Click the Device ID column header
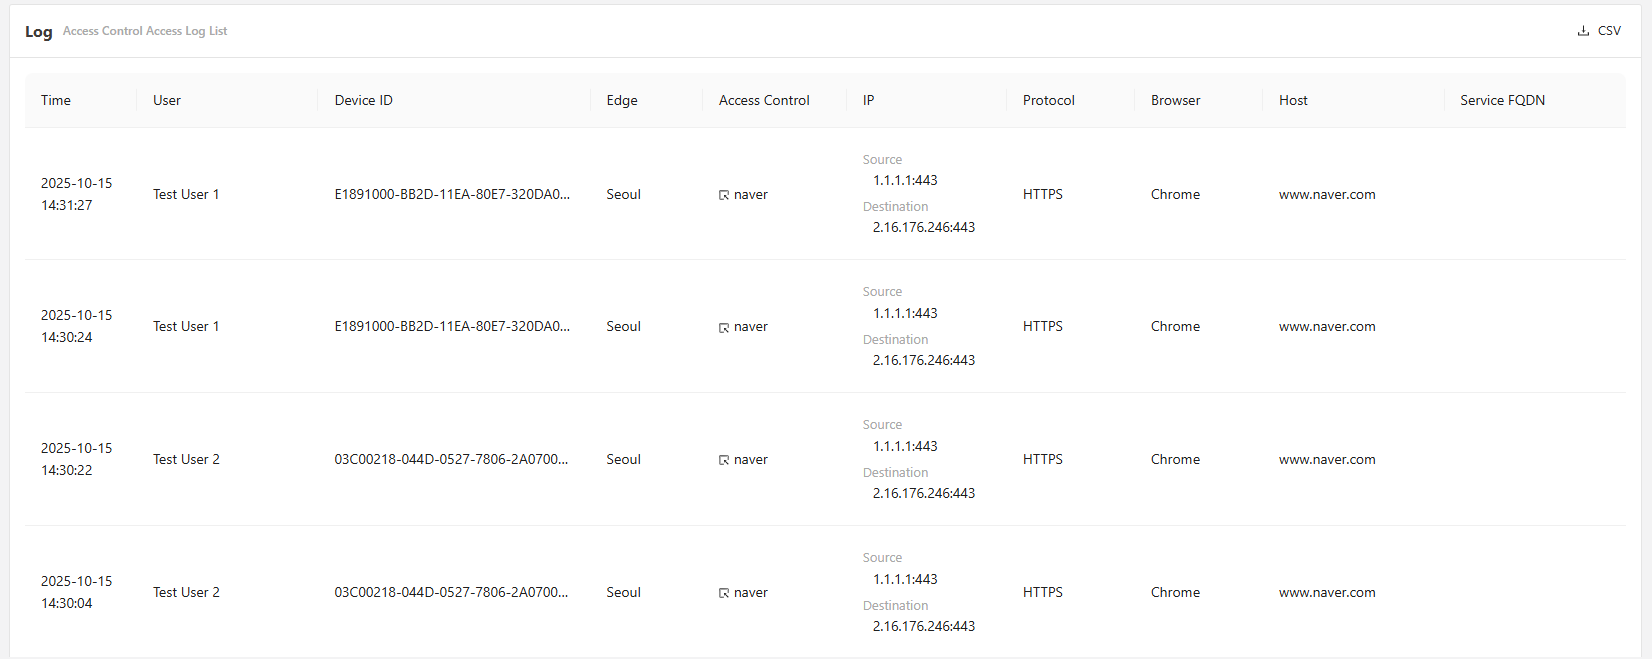Image resolution: width=1652 pixels, height=659 pixels. pos(363,100)
